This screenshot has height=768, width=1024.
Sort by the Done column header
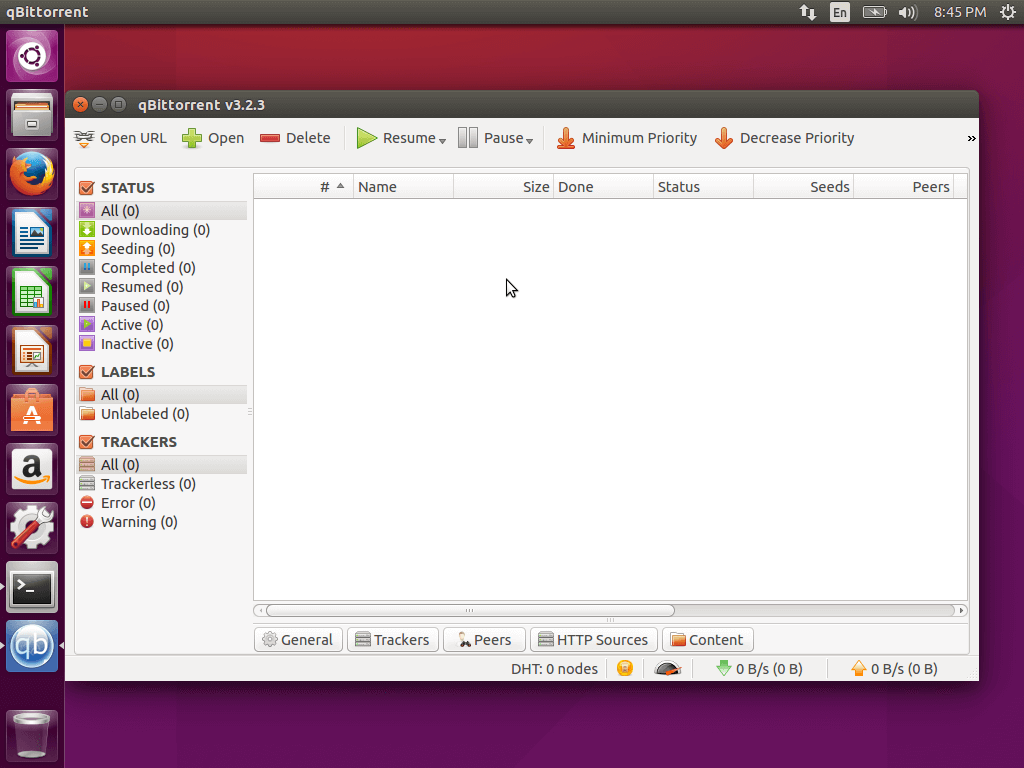tap(603, 187)
